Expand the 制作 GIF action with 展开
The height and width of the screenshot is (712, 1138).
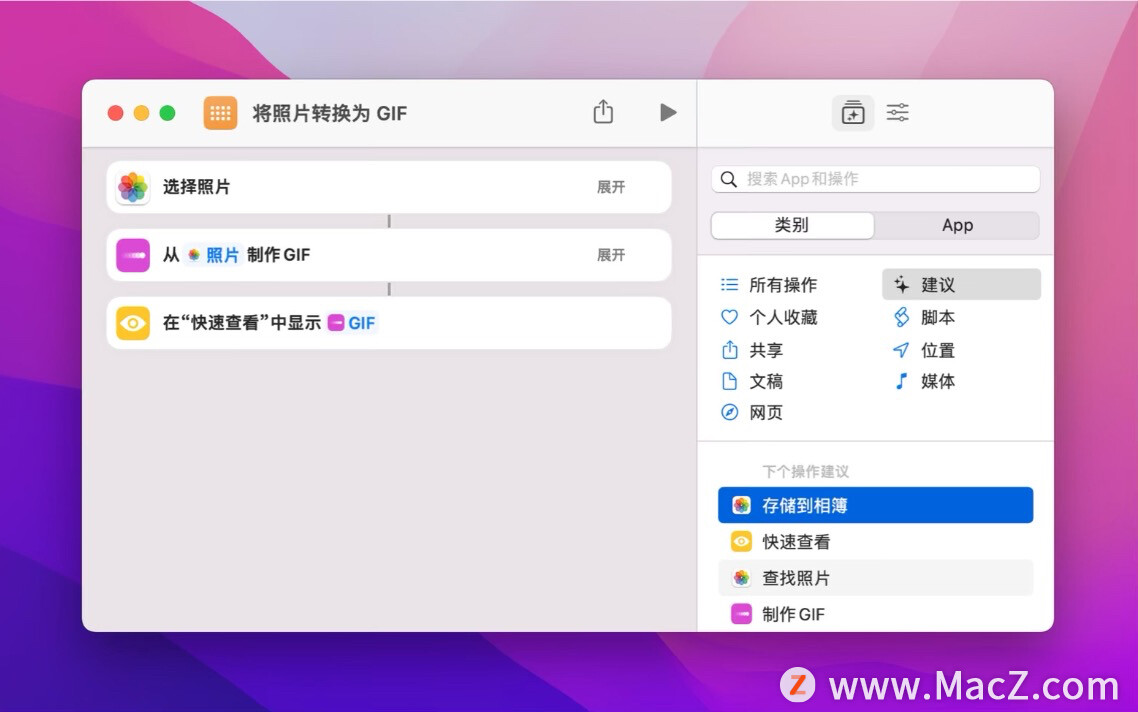pos(611,255)
